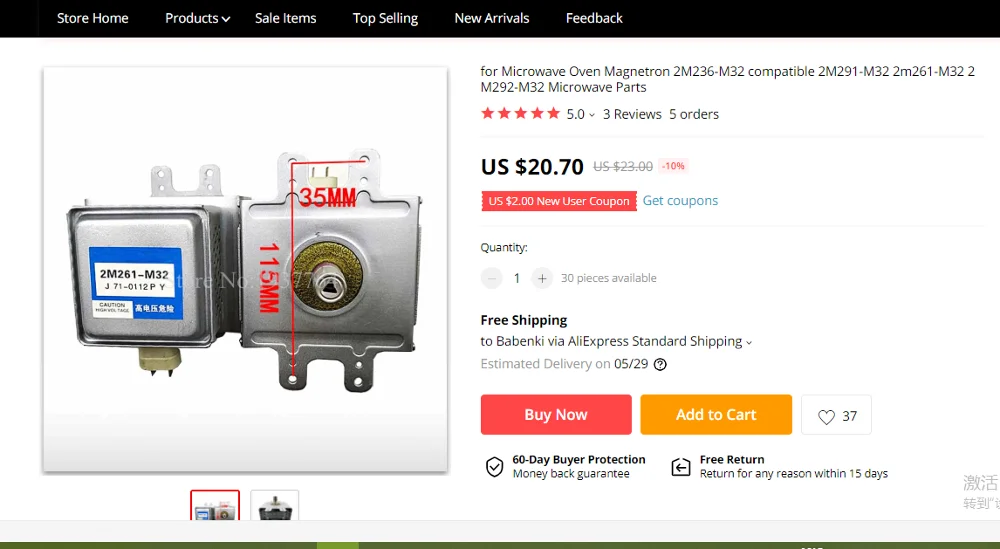
Task: Expand the 5.0 rating breakdown chevron
Action: (592, 115)
